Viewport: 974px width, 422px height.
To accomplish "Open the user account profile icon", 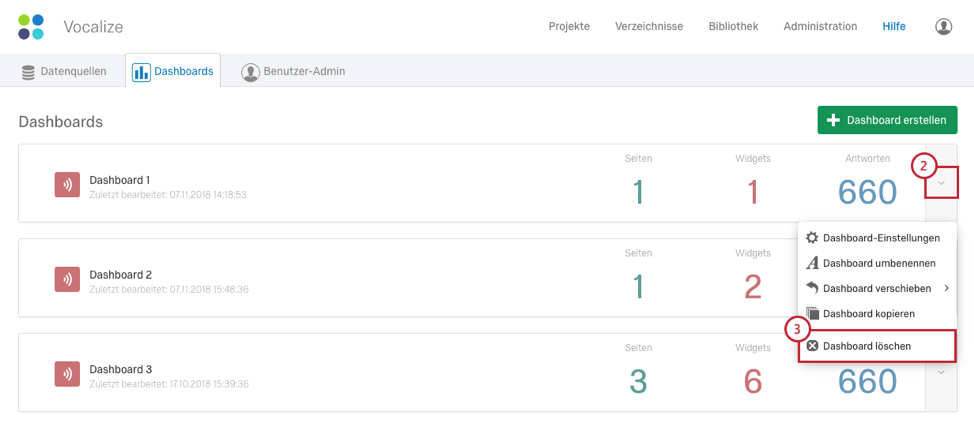I will (943, 27).
